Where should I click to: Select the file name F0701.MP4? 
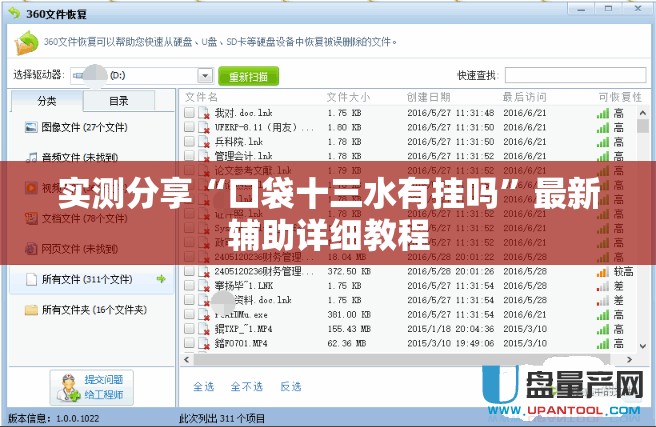pyautogui.click(x=241, y=343)
